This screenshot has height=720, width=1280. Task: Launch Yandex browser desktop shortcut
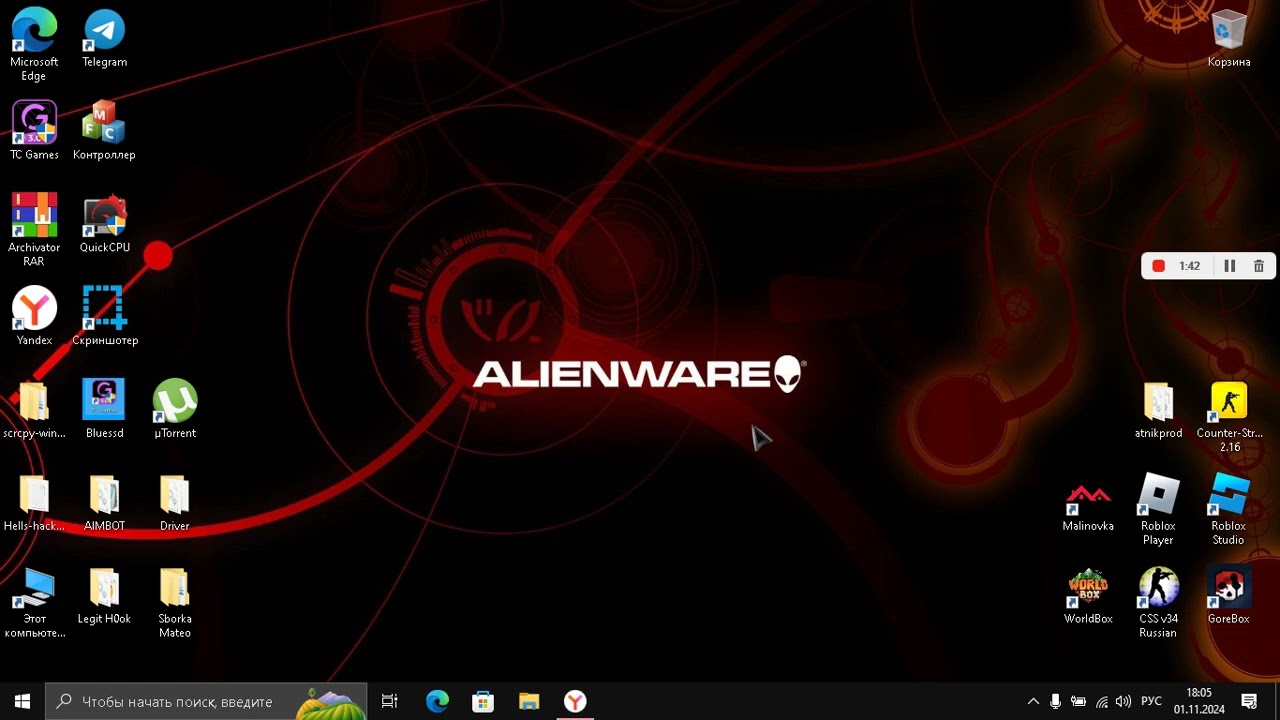click(34, 317)
